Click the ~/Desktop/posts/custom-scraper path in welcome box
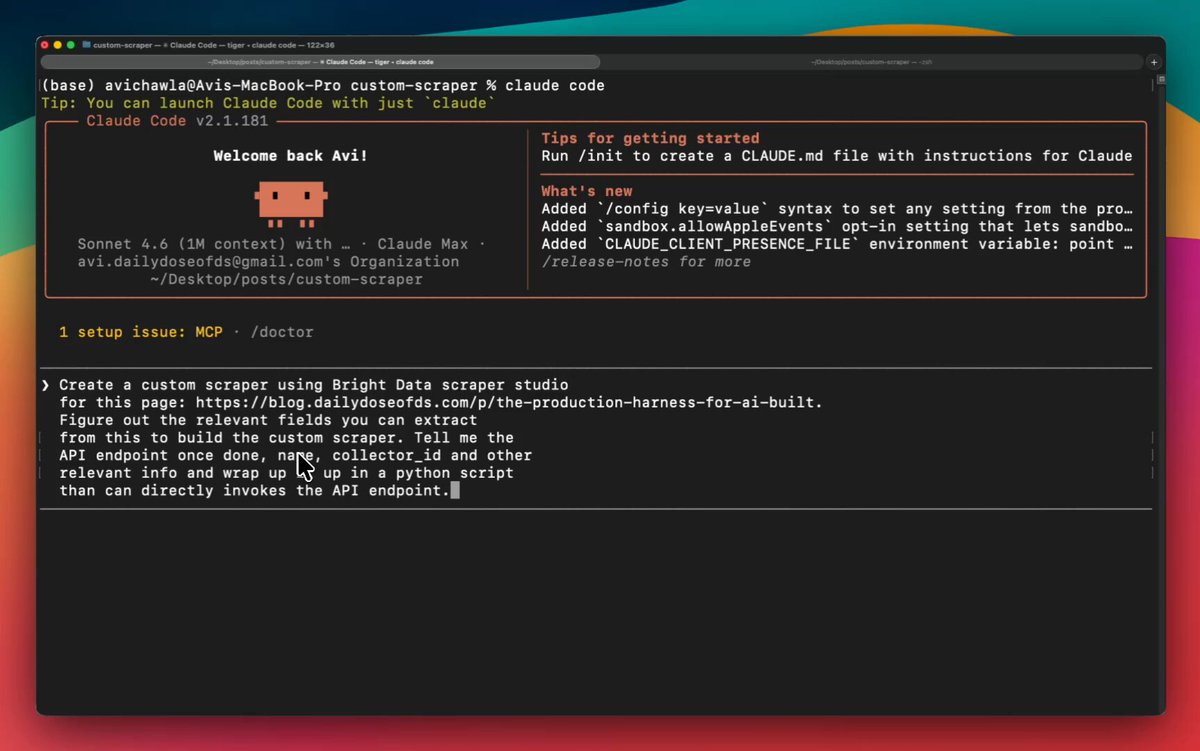The image size is (1200, 751). pos(286,280)
